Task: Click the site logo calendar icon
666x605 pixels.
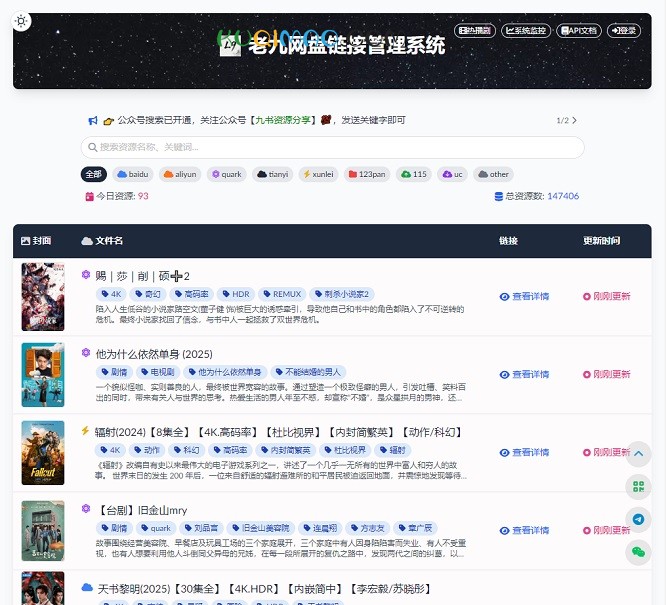Action: [230, 45]
